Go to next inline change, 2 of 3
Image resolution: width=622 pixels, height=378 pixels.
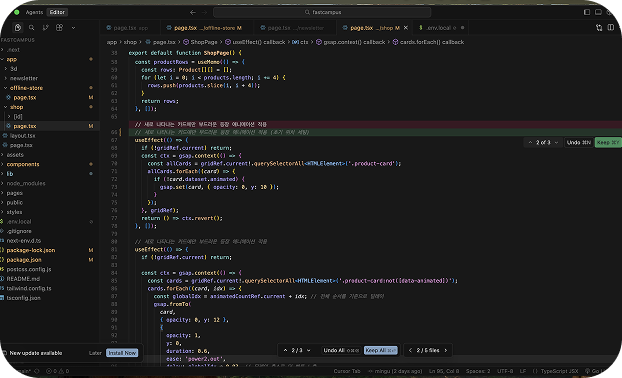click(556, 142)
